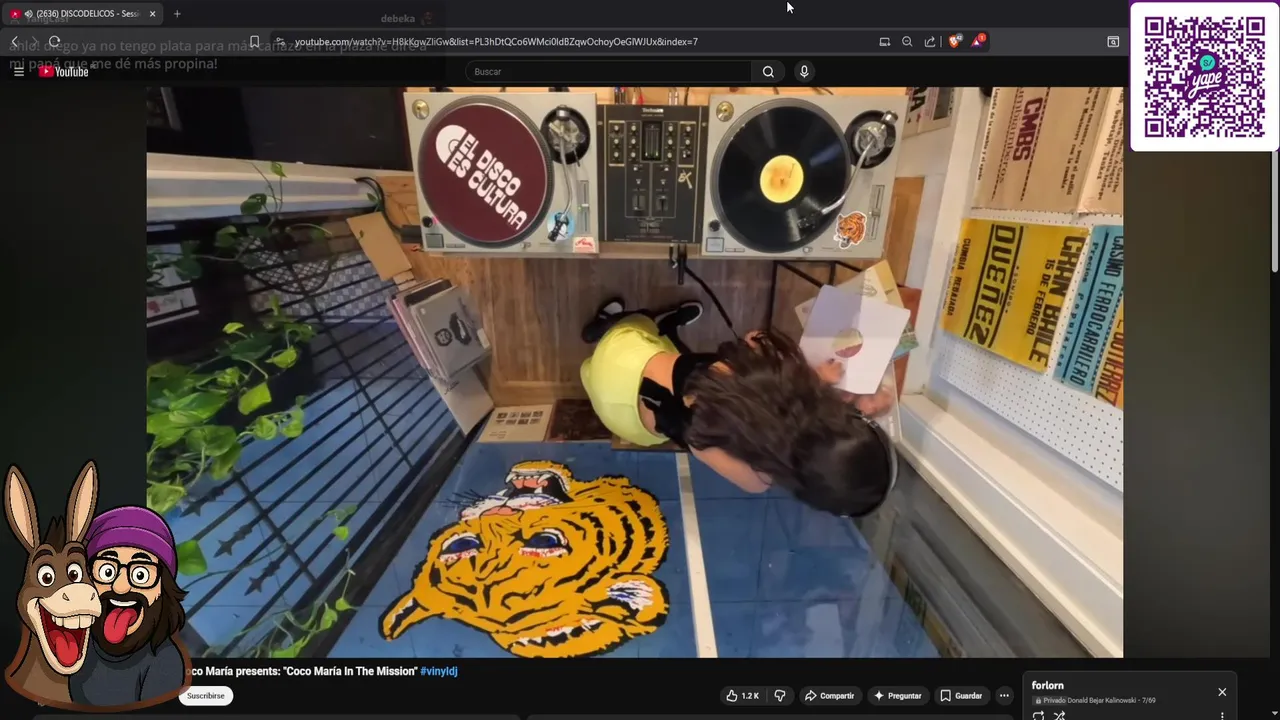Click the Suscribirse button
Image resolution: width=1280 pixels, height=720 pixels.
pos(206,696)
